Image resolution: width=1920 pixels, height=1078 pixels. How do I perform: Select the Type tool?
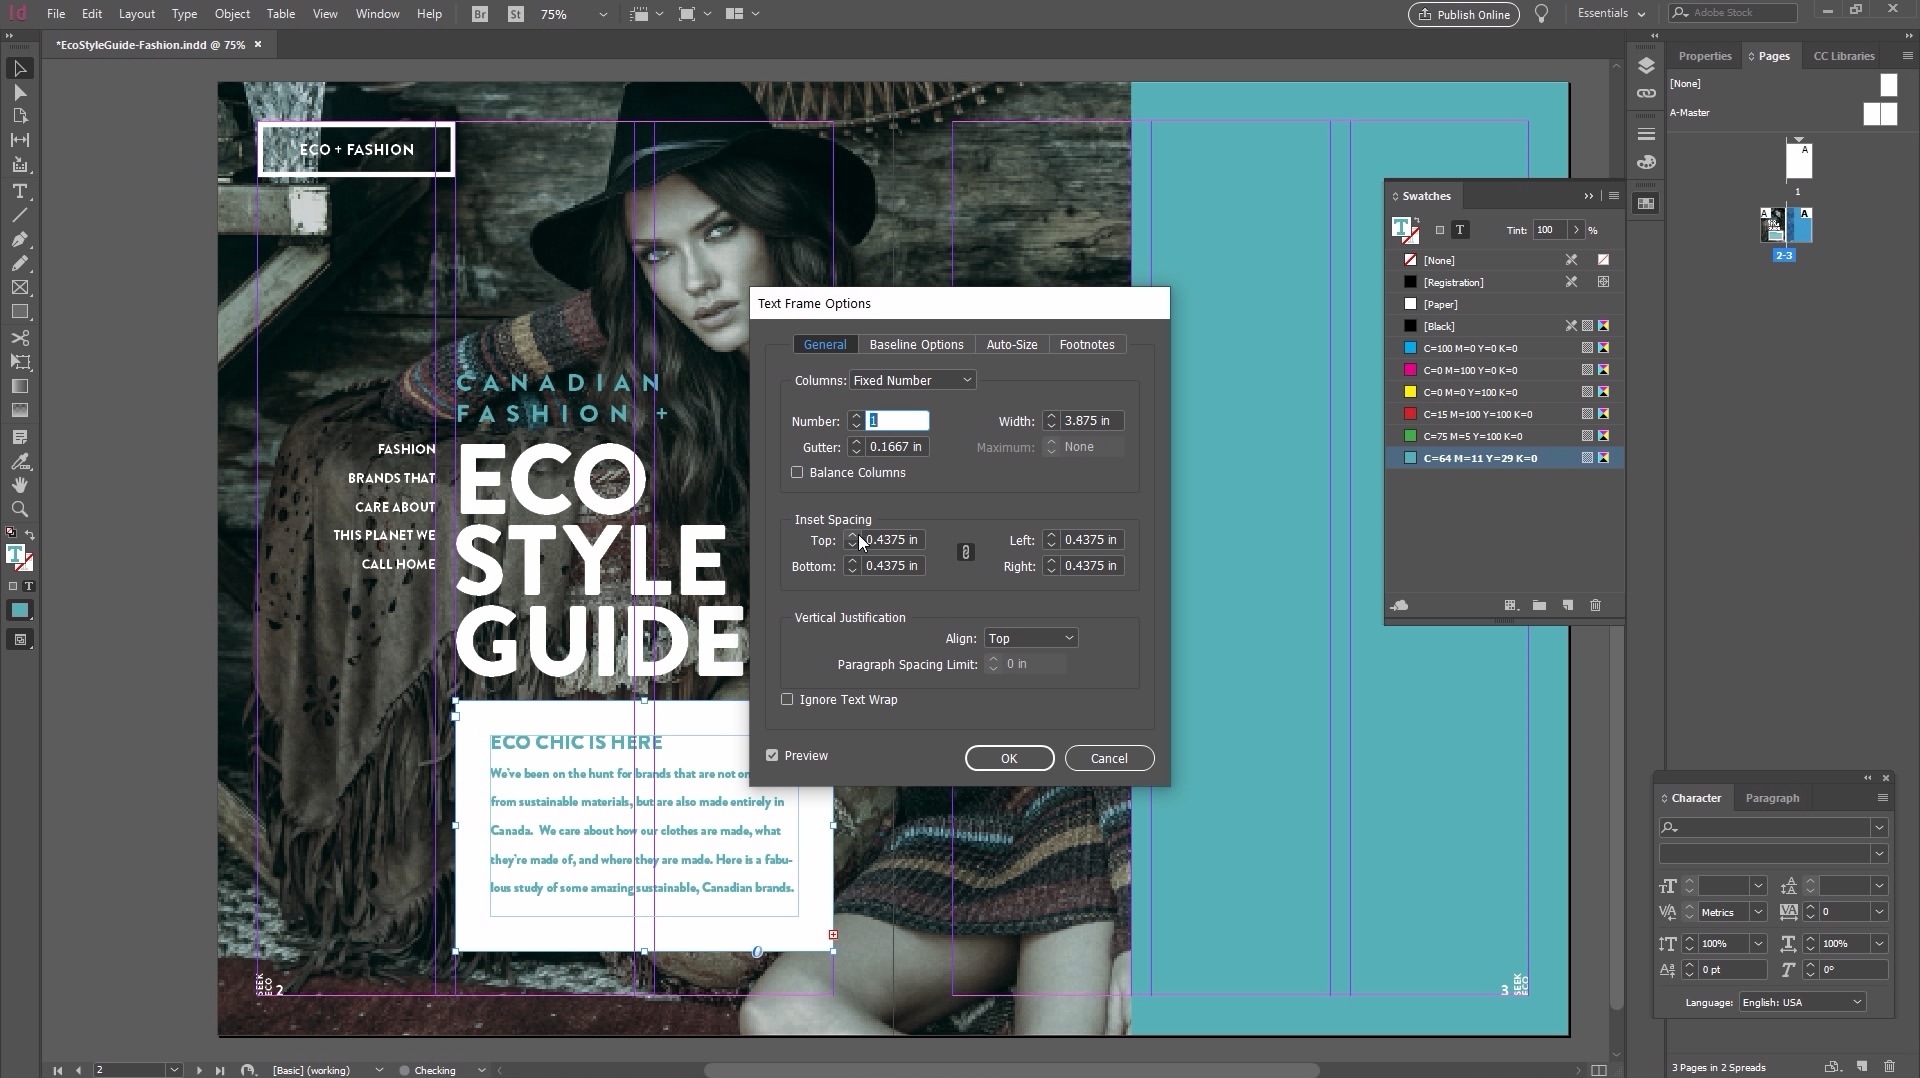point(20,192)
